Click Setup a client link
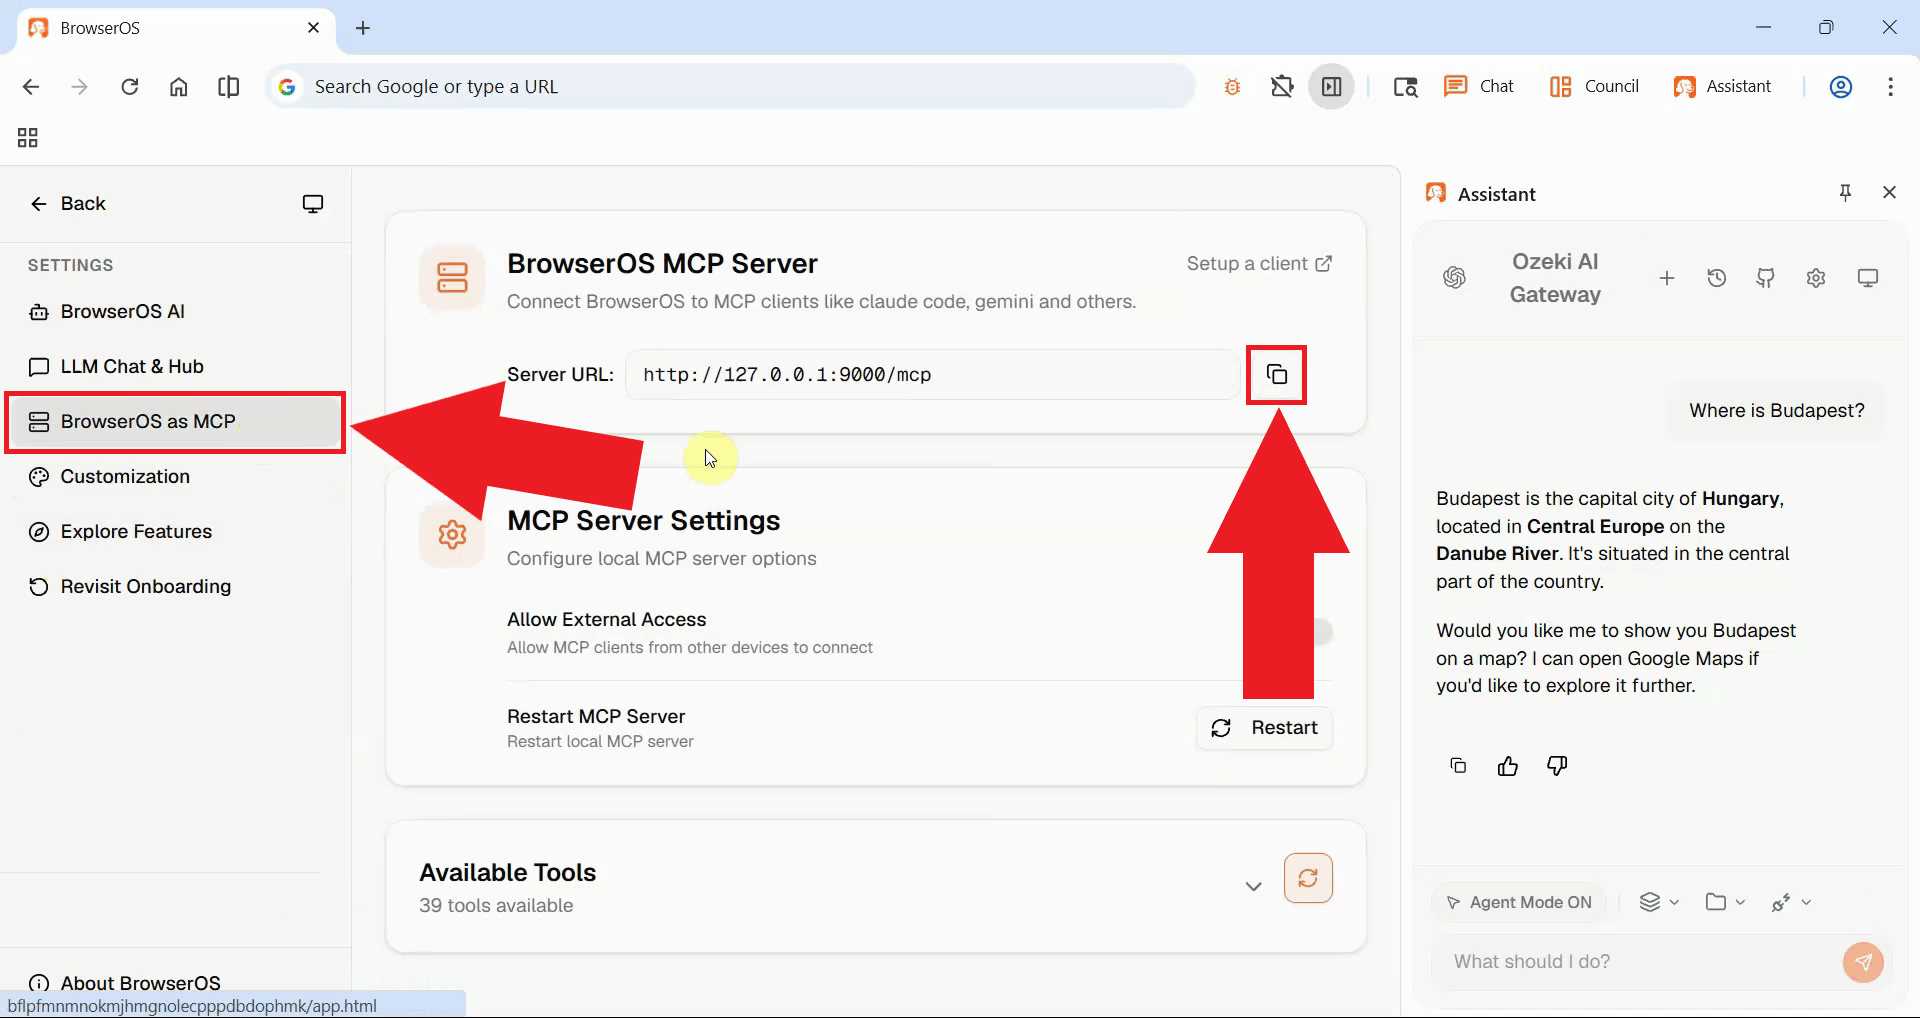1920x1018 pixels. coord(1258,263)
